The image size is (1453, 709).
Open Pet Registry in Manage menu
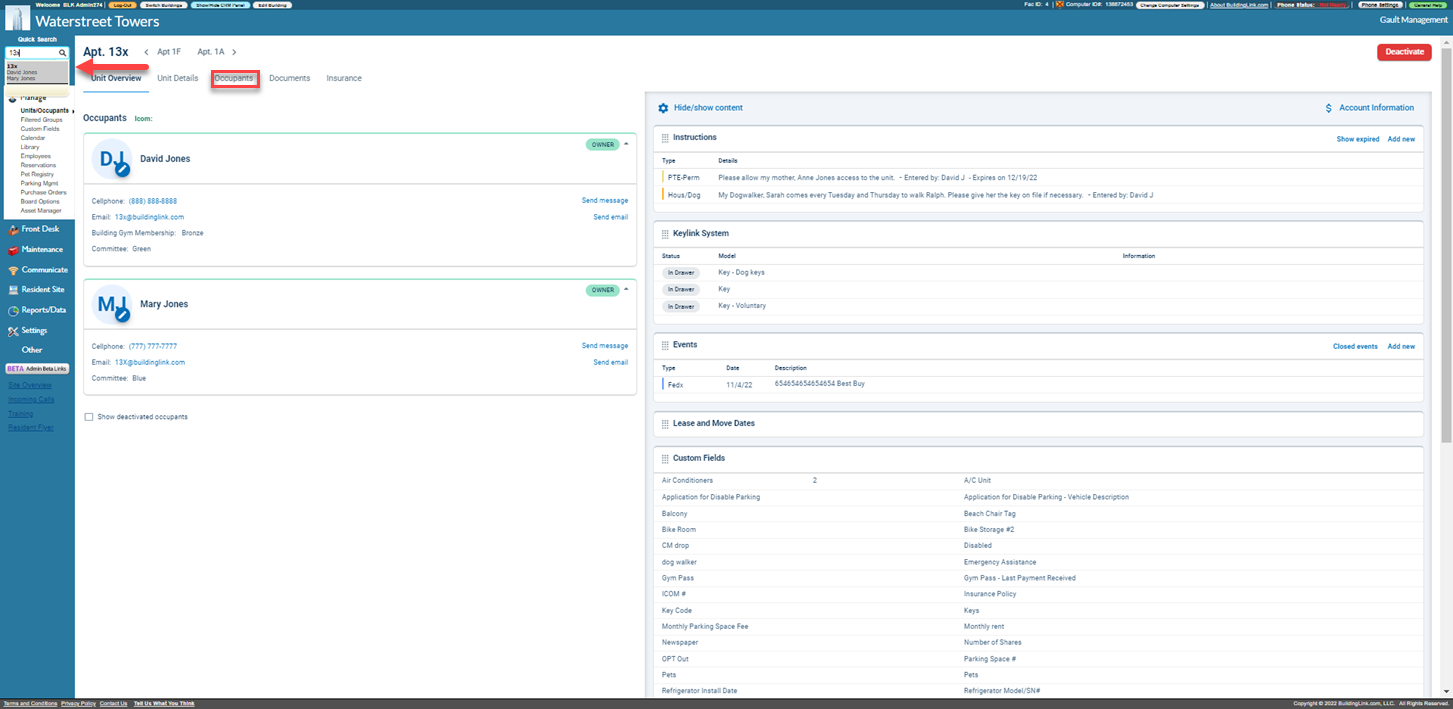(x=37, y=174)
